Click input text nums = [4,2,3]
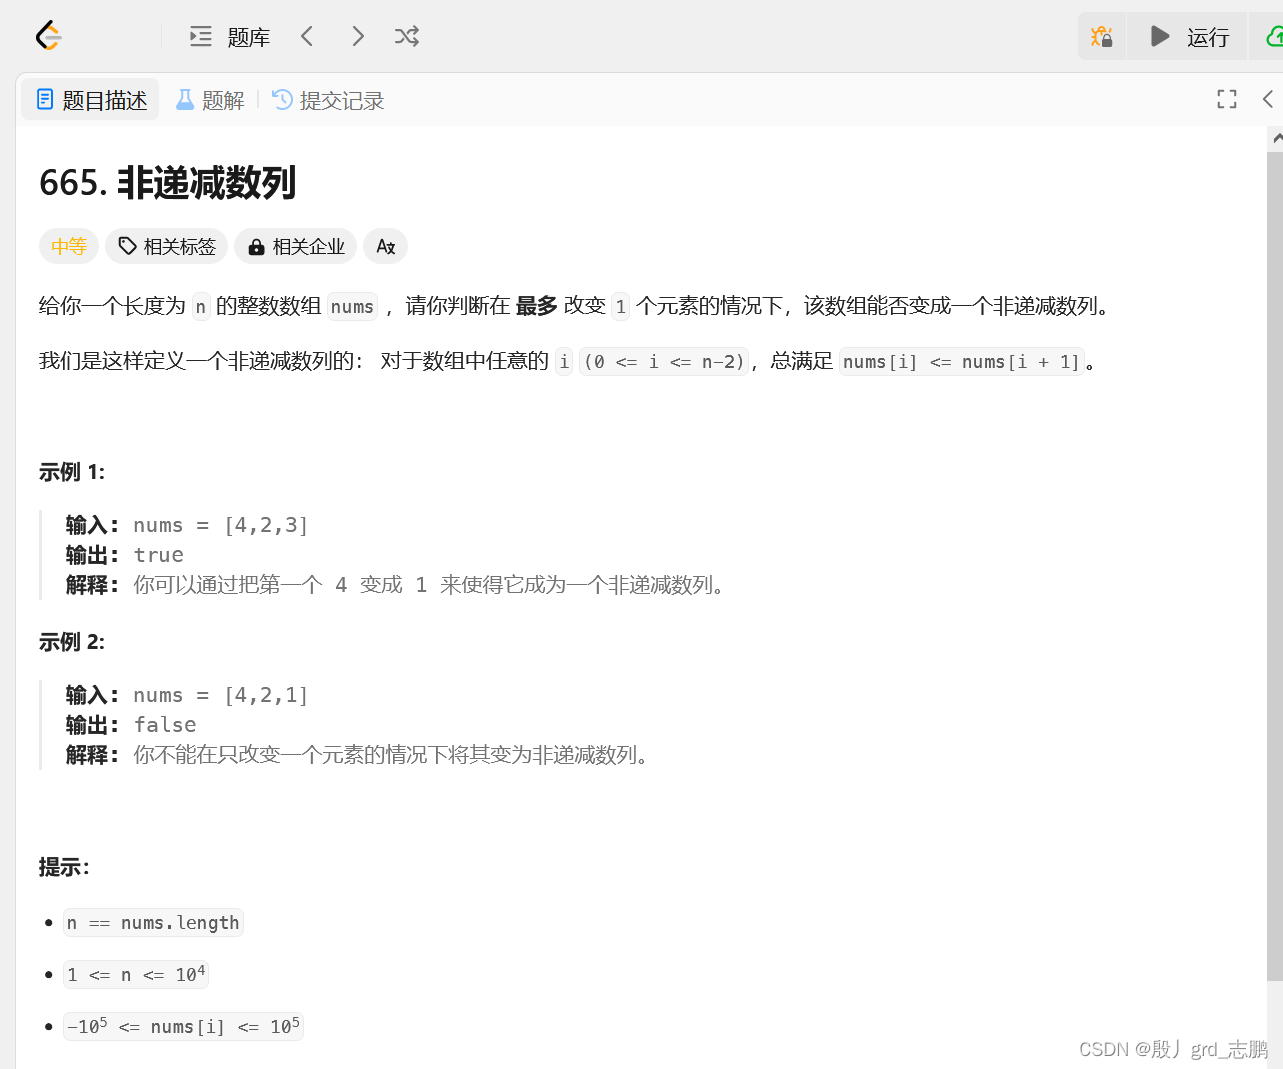Image resolution: width=1283 pixels, height=1069 pixels. (x=221, y=525)
